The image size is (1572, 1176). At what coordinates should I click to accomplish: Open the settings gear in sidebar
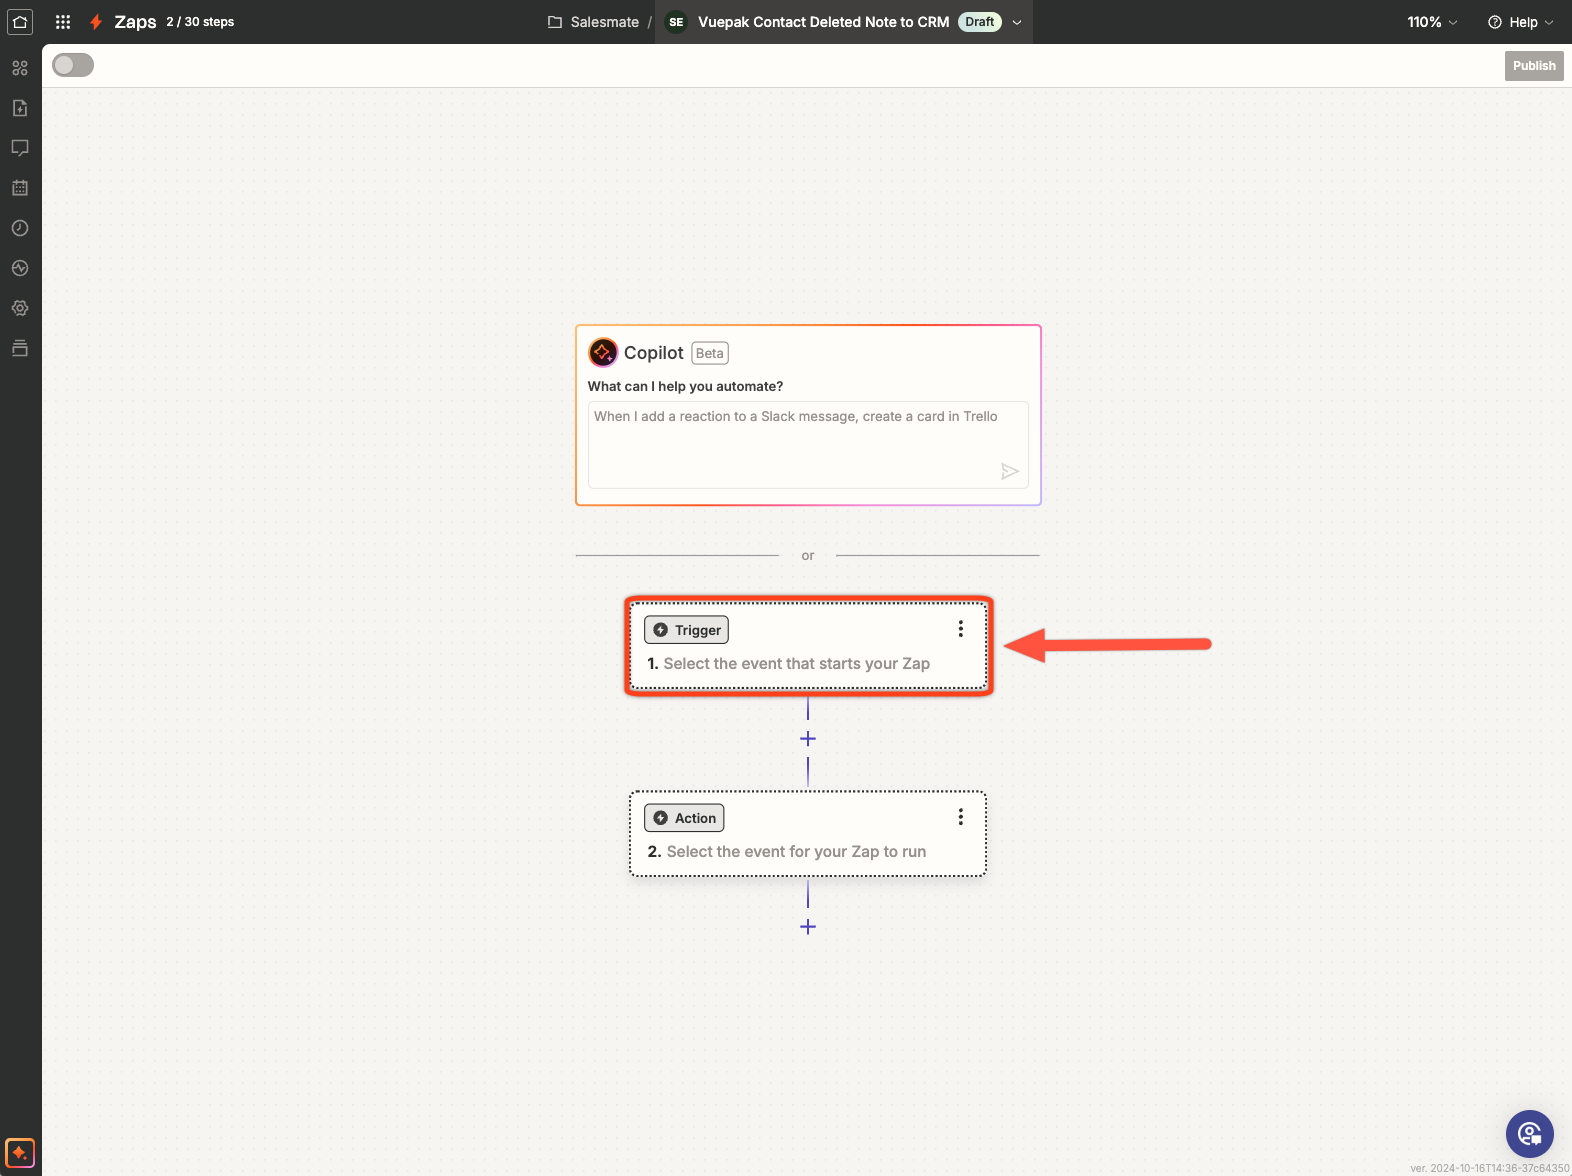(20, 308)
